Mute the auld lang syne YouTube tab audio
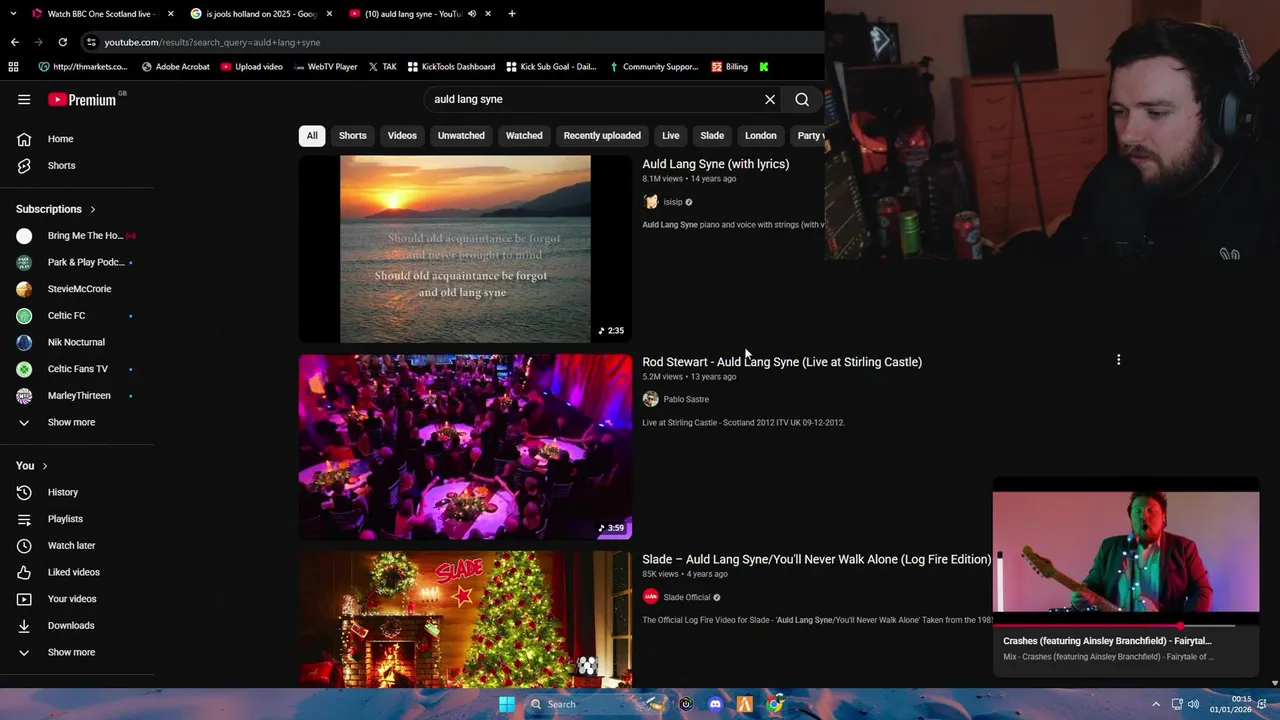Image resolution: width=1280 pixels, height=720 pixels. [472, 14]
